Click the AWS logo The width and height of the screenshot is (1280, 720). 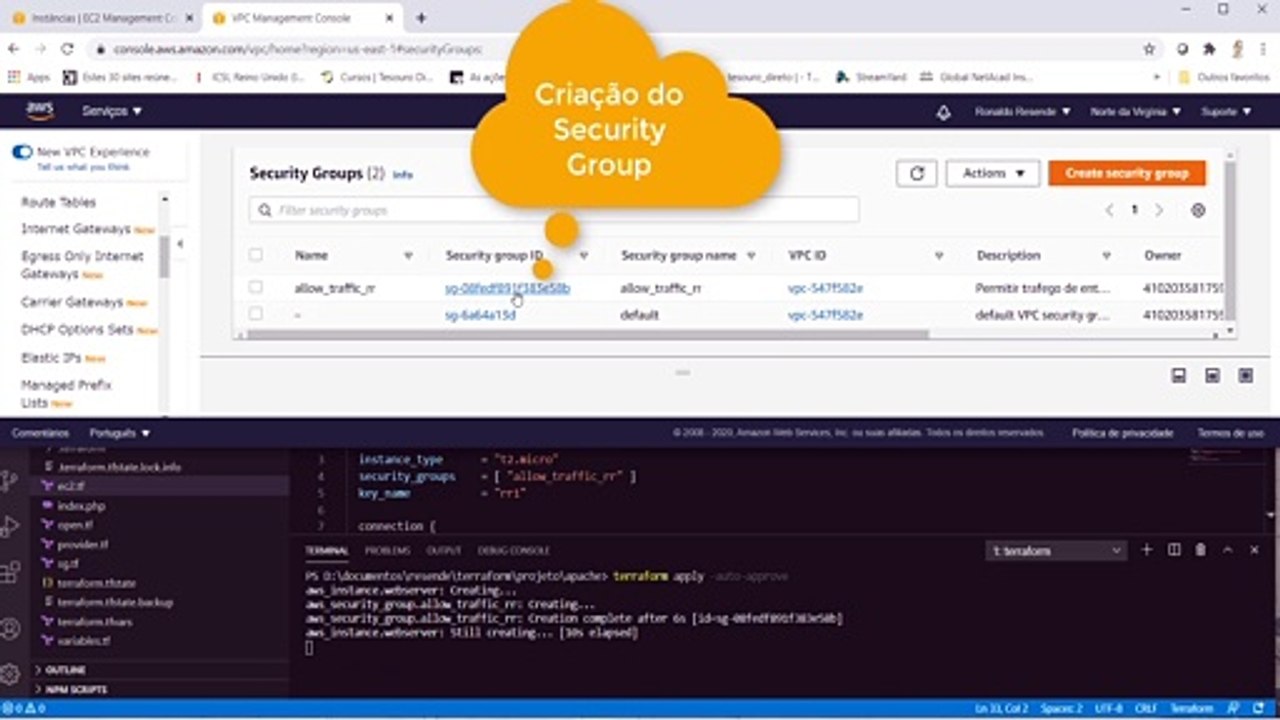[40, 110]
